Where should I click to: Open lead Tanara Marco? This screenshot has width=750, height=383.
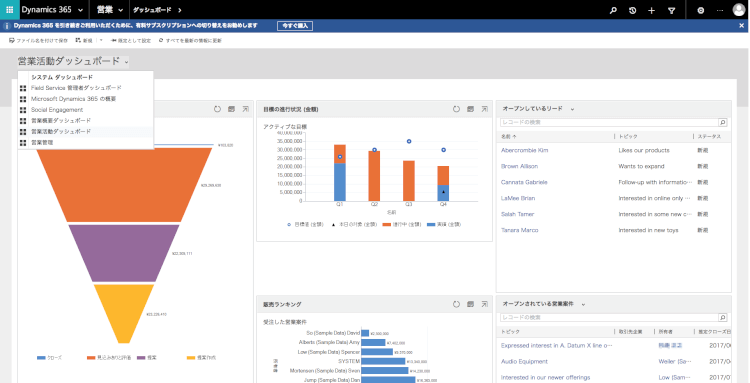tap(519, 230)
